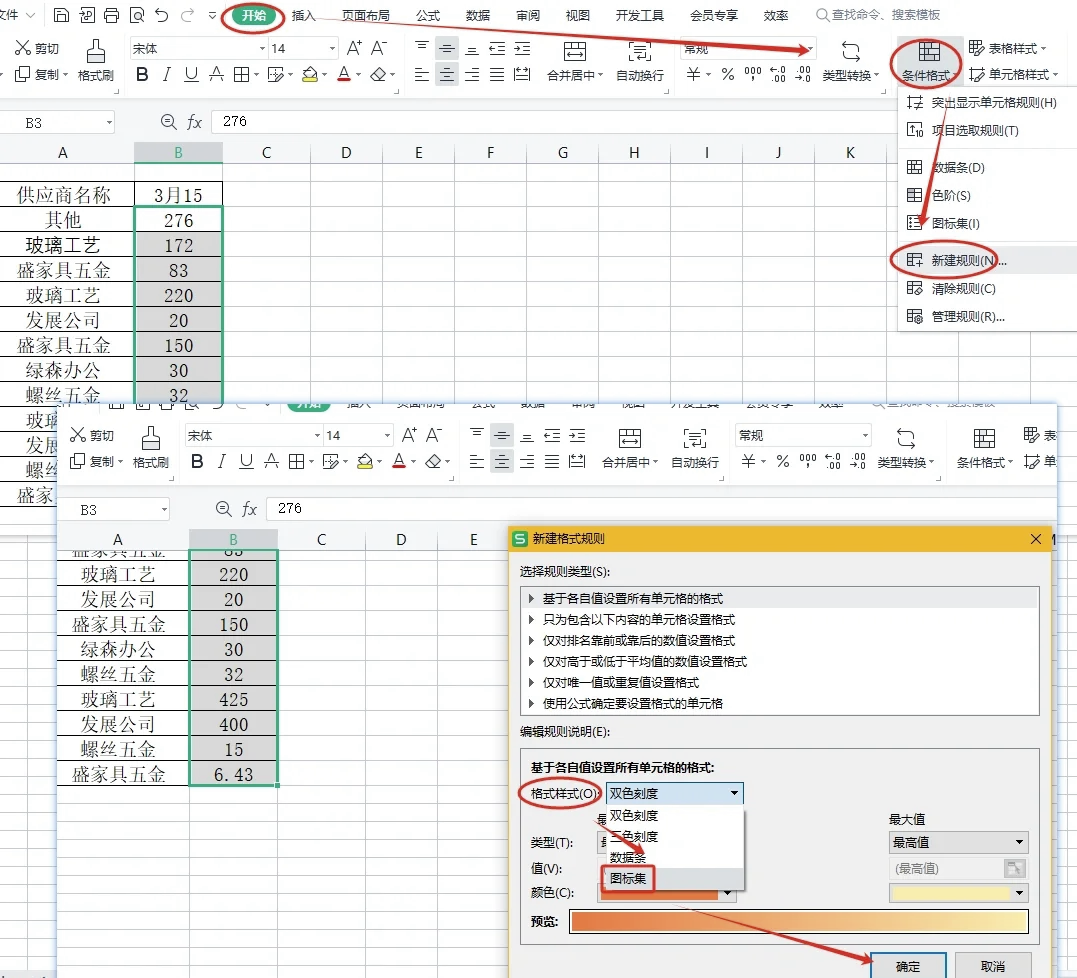Decrease font size with A- in upper ribbon

[x=378, y=47]
